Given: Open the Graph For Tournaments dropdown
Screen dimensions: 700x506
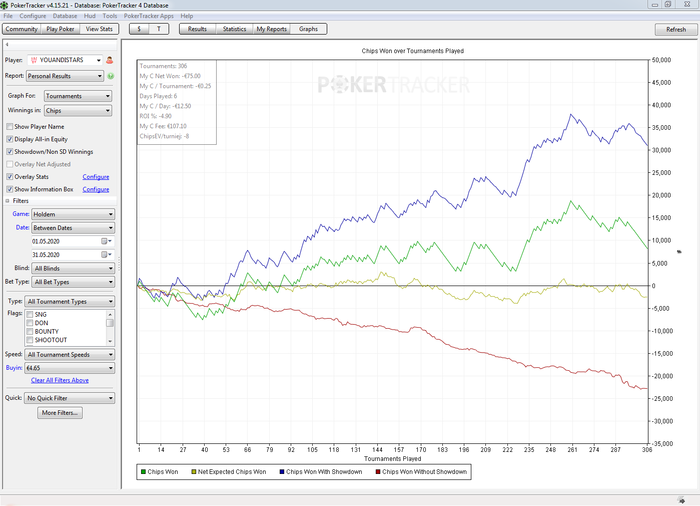Looking at the screenshot, I should (x=78, y=96).
